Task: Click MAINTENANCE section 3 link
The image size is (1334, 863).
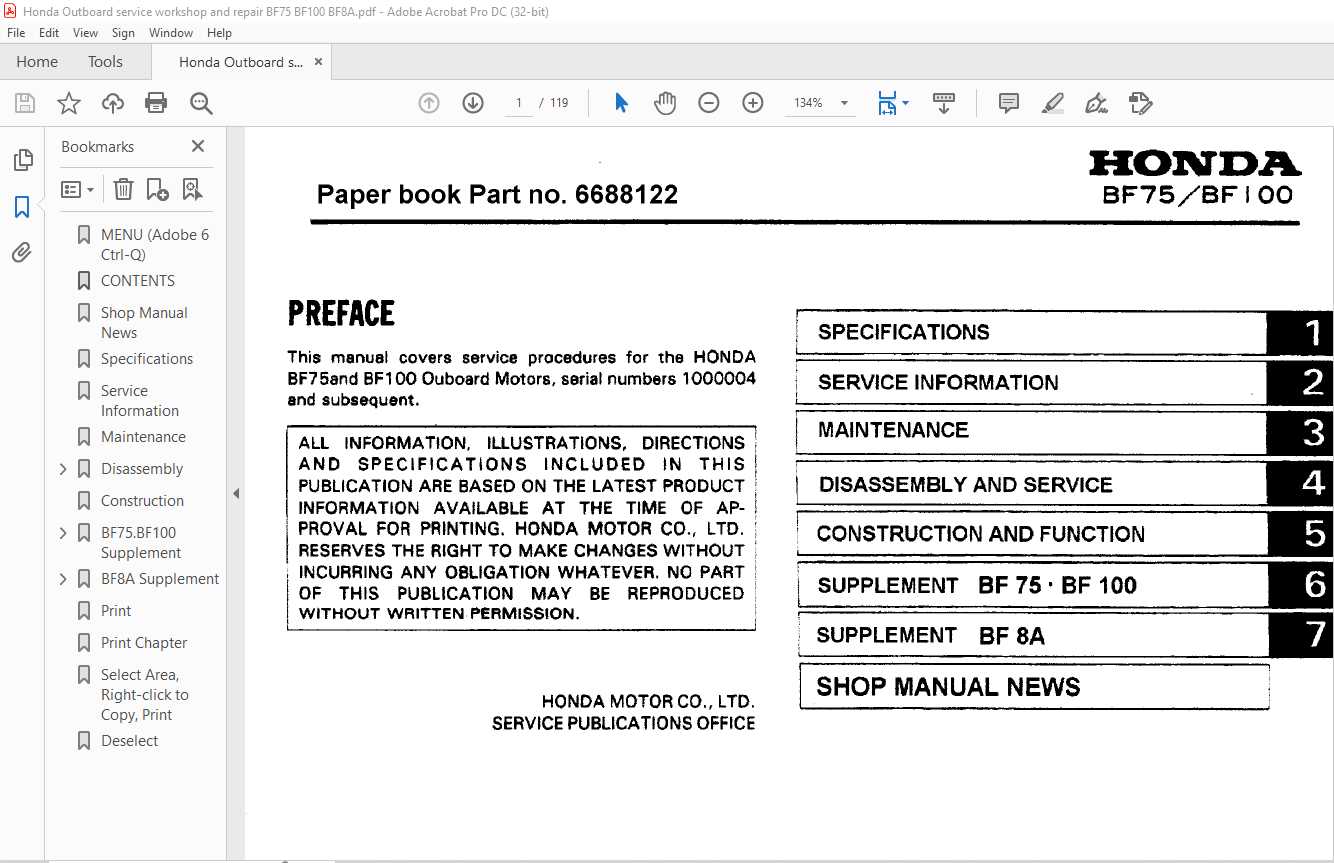Action: [1064, 431]
